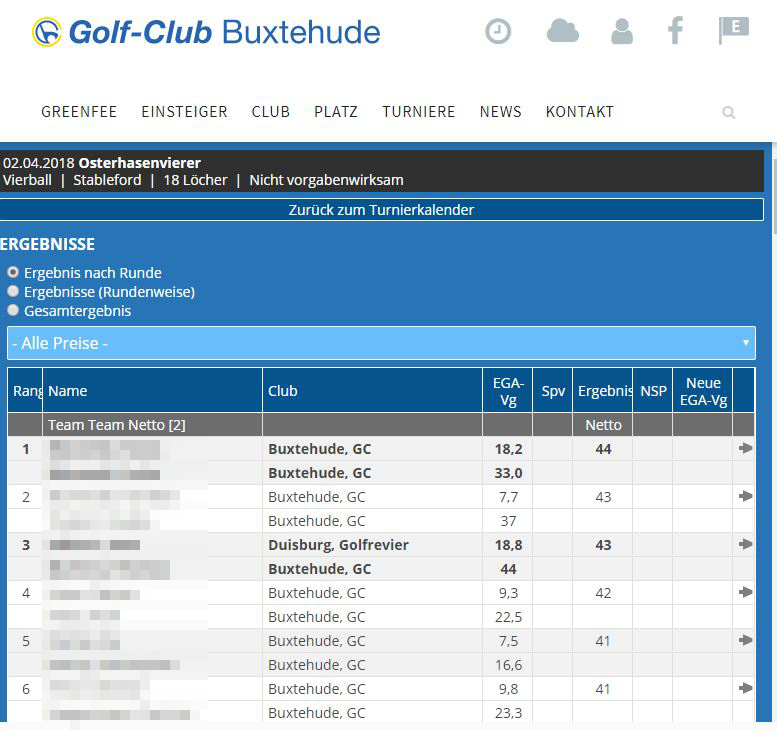This screenshot has width=777, height=743.
Task: Open the TURNIERE menu
Action: pyautogui.click(x=419, y=112)
